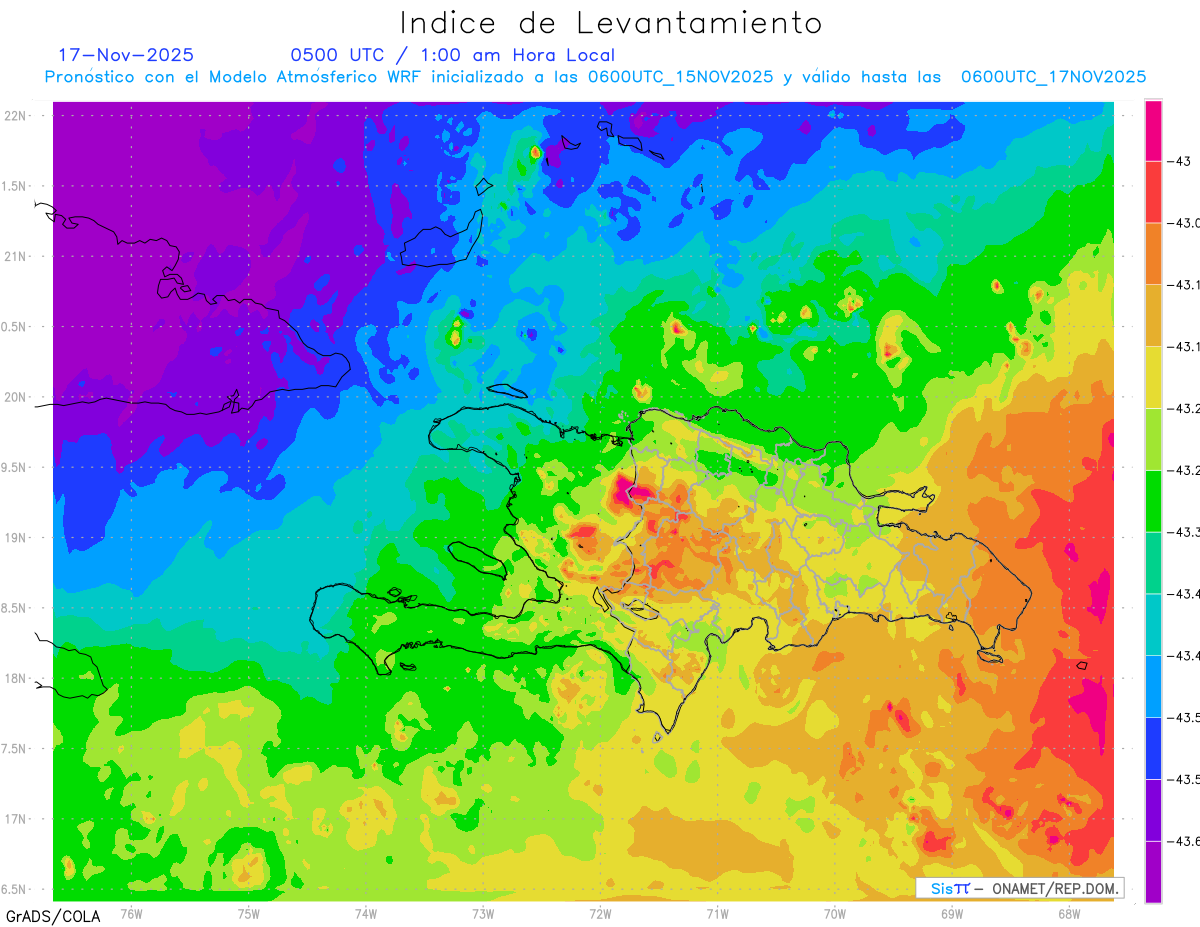
Task: Click the "17N" latitude label
Action: [16, 819]
